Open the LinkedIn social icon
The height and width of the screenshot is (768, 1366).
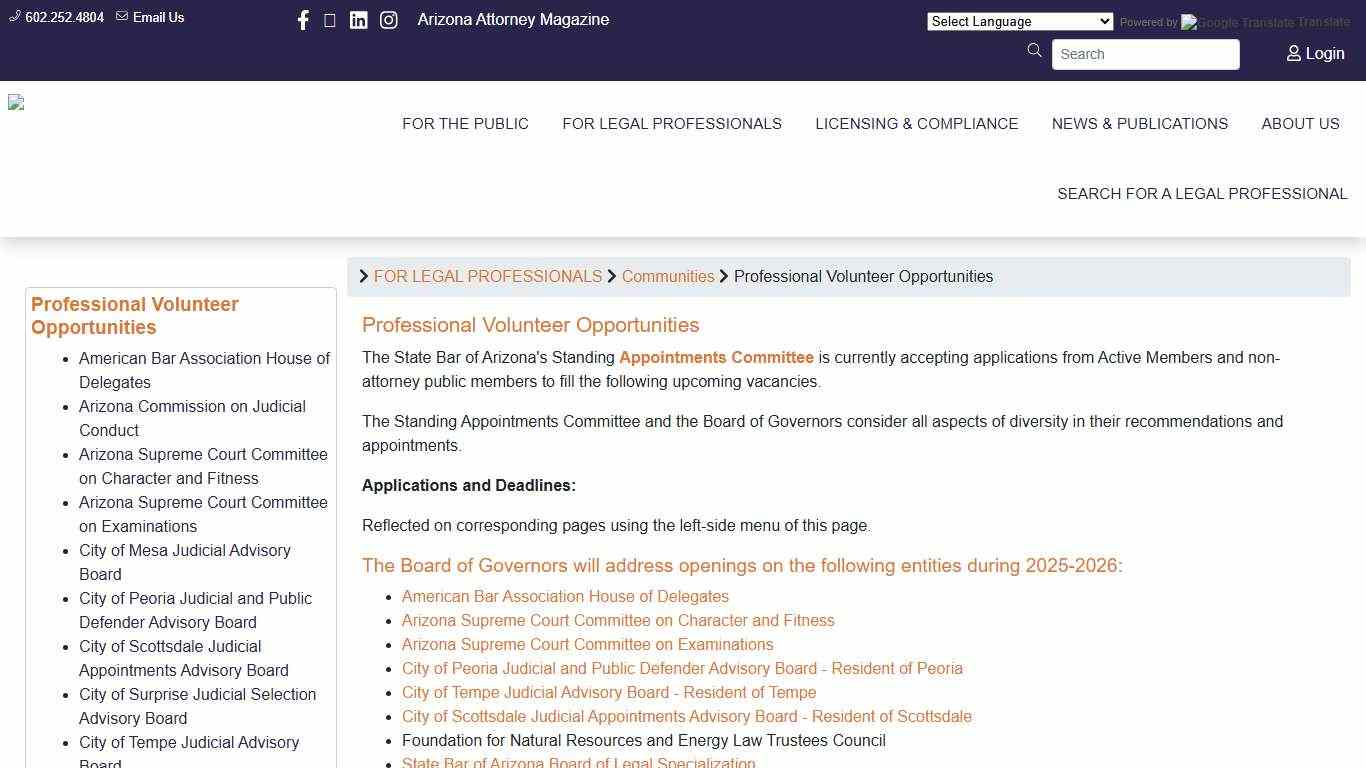coord(358,20)
